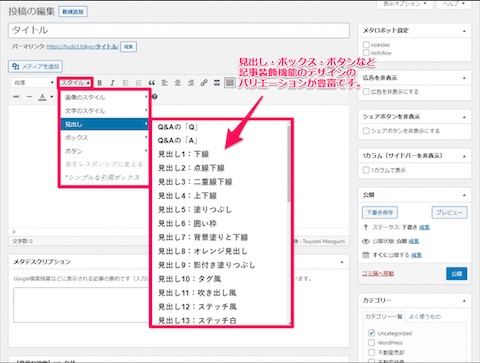Select Q&Aの「Q」 style

[x=178, y=127]
